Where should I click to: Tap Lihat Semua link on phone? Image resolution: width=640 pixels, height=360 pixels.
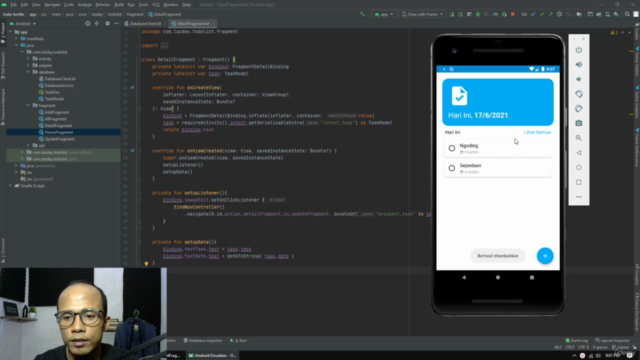(537, 132)
